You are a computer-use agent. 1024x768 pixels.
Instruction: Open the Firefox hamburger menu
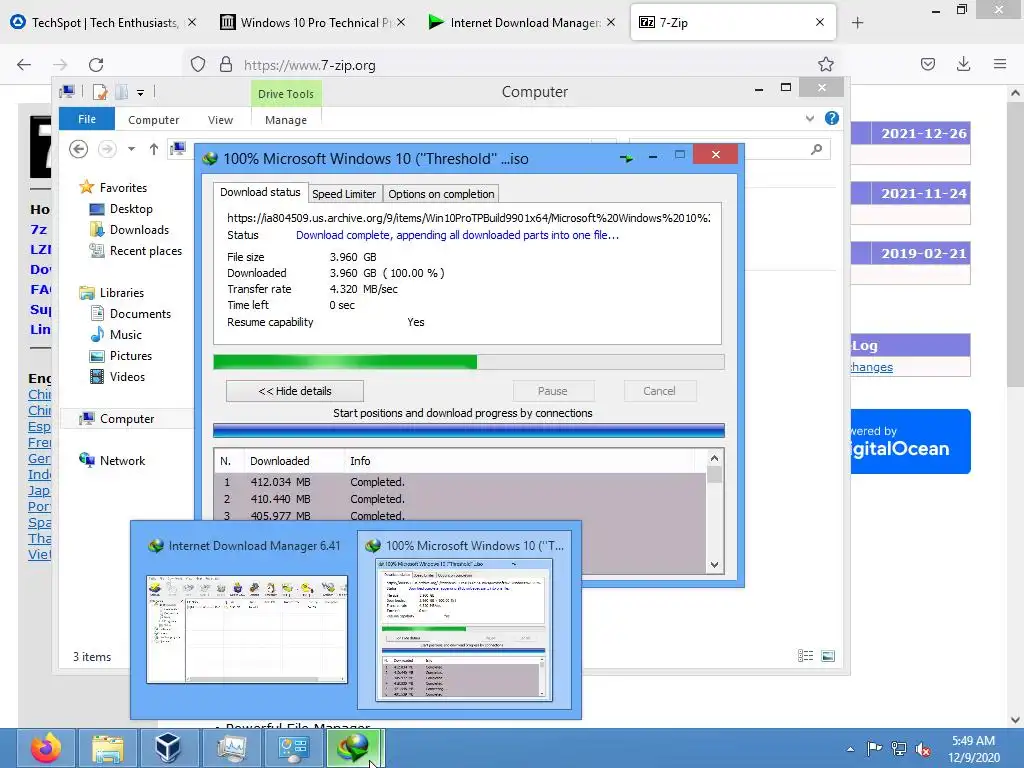[1000, 64]
